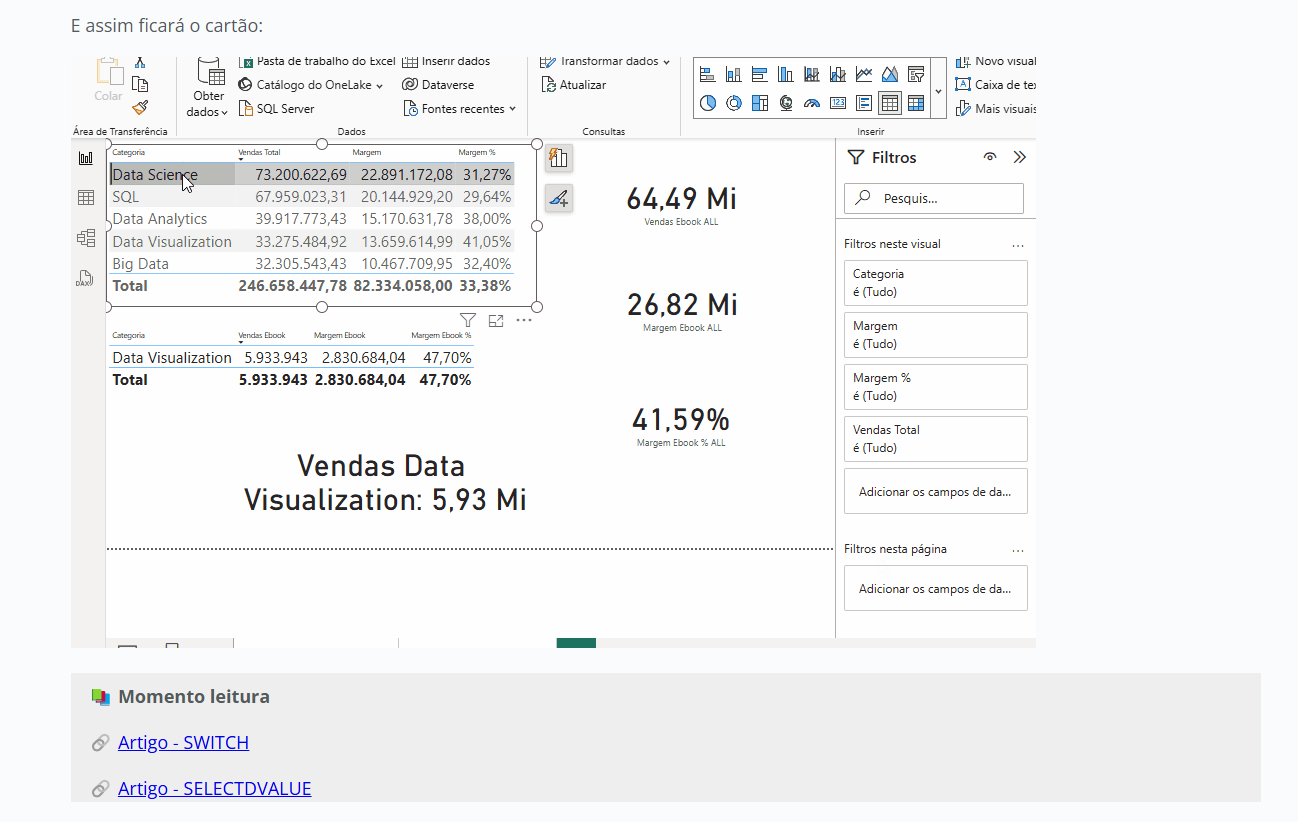Click Caixa de texto button
Screen dimensions: 1298x822
click(x=996, y=85)
